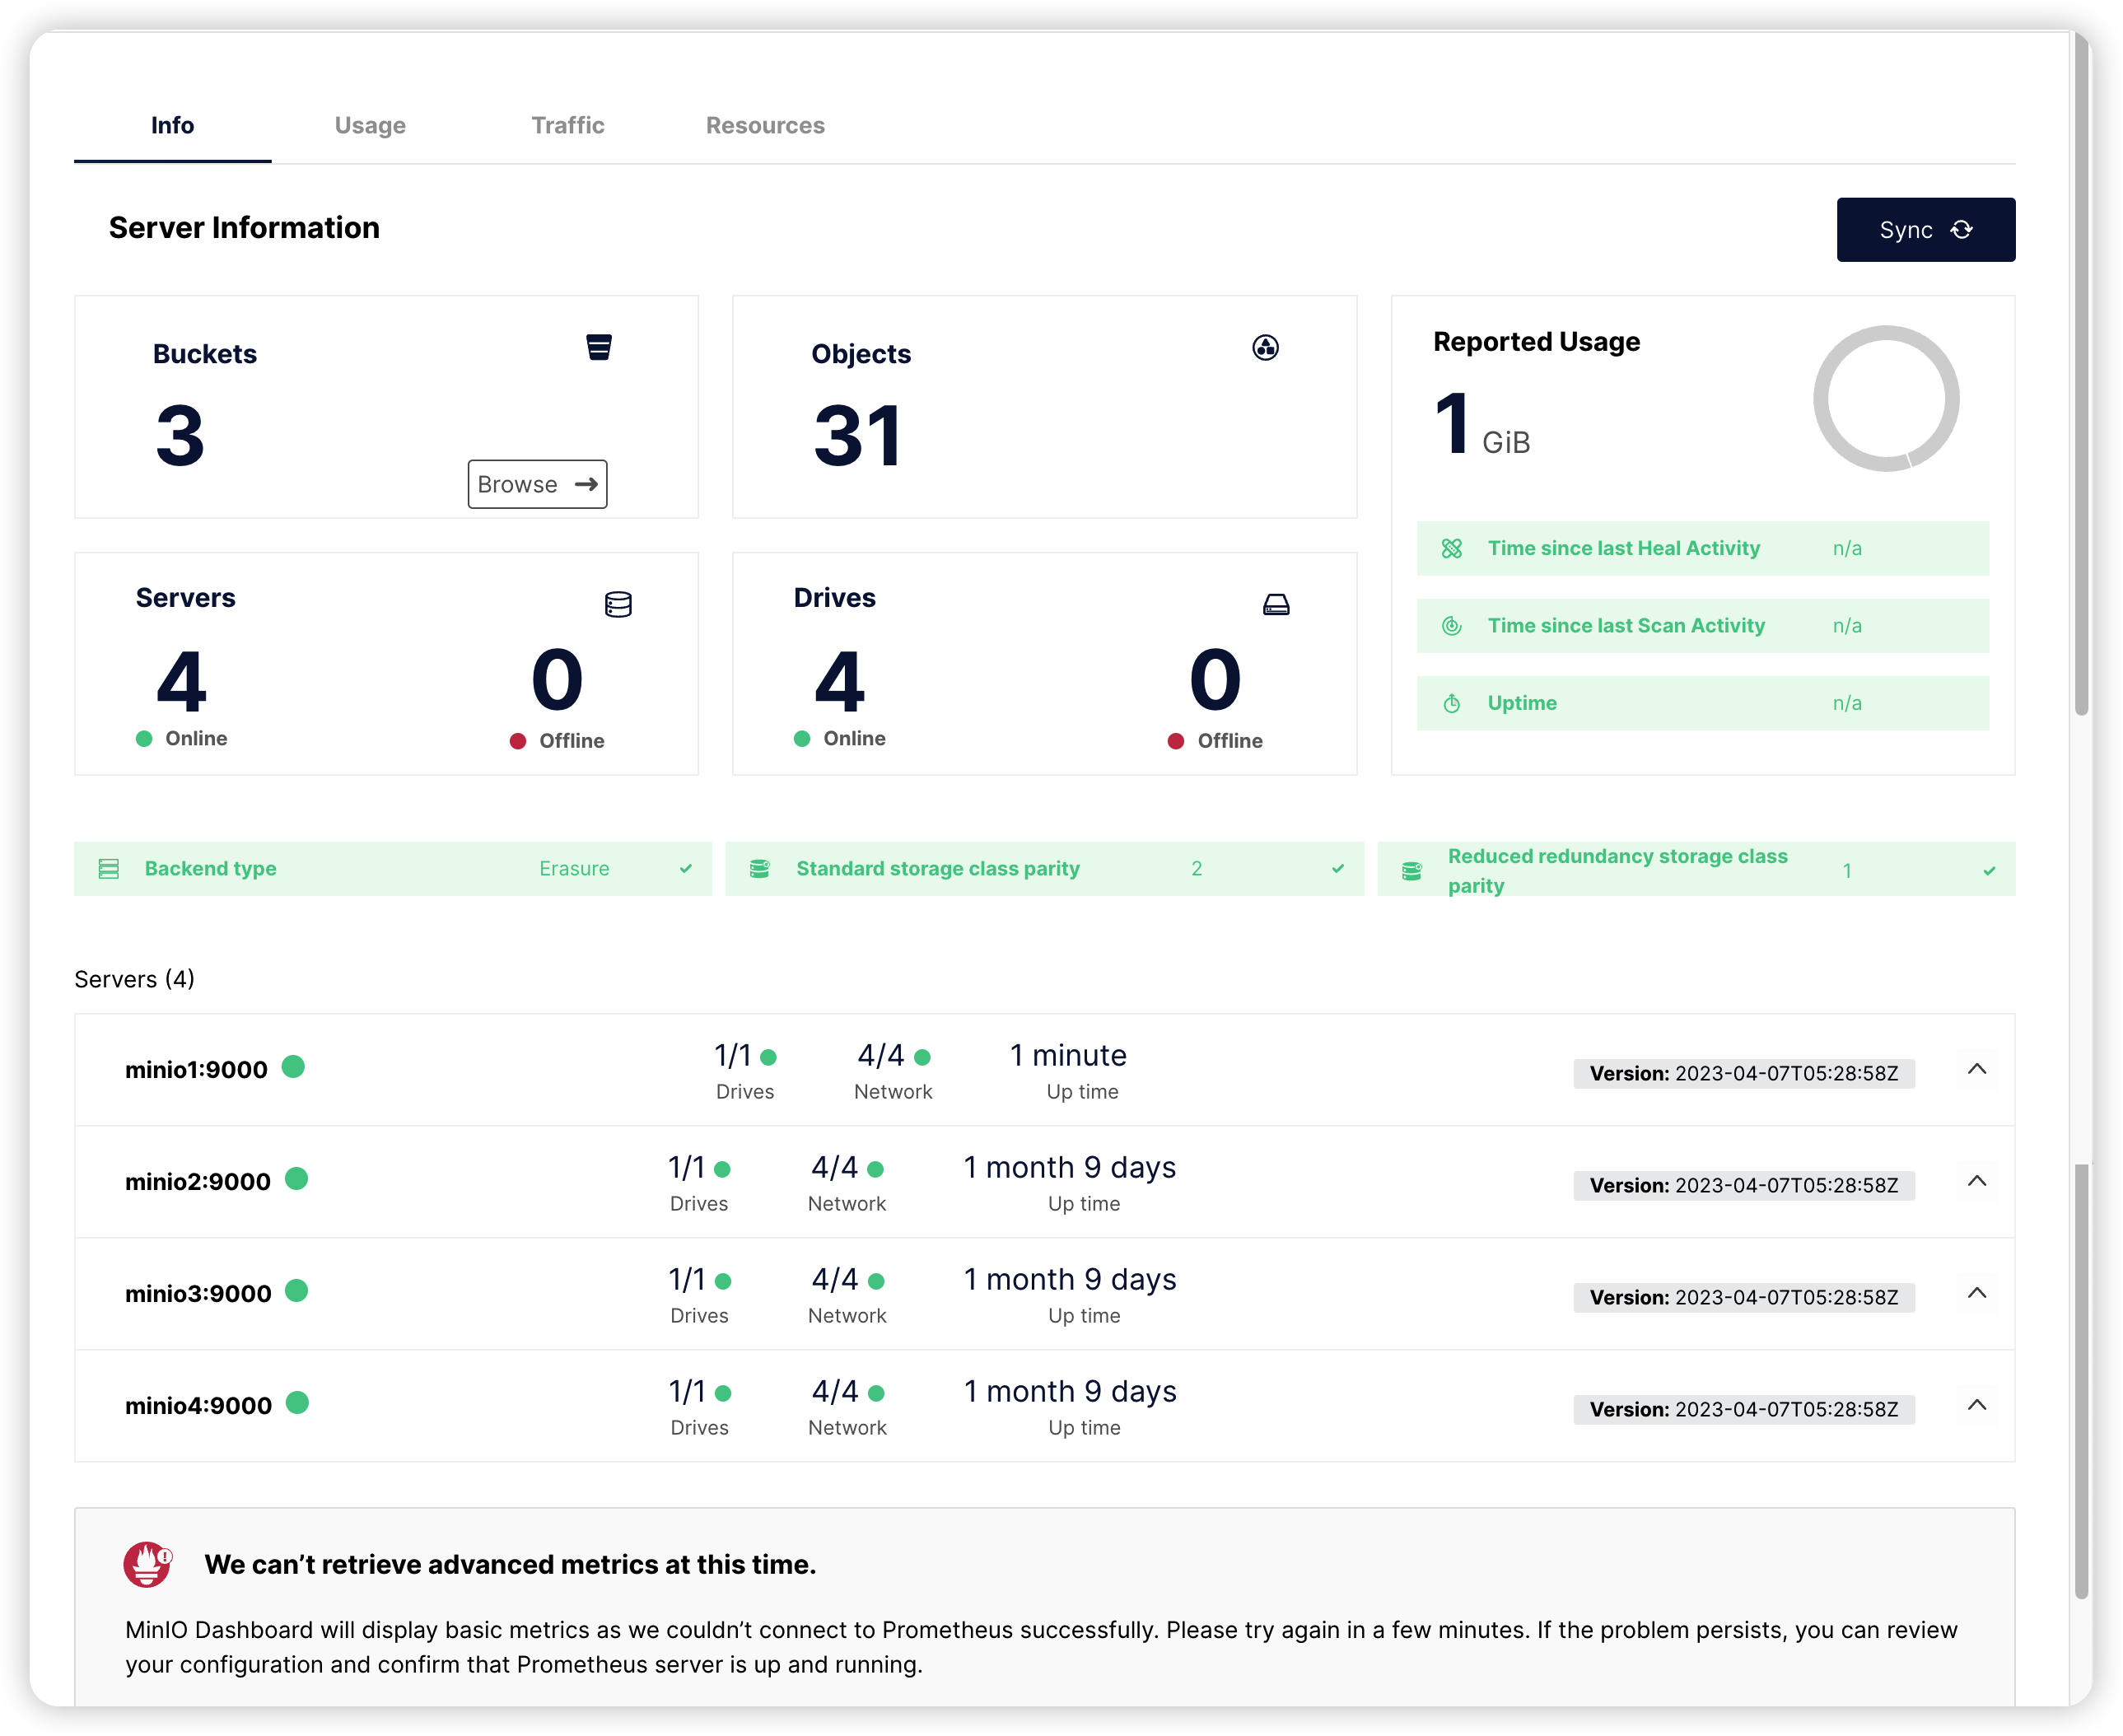2123x1736 pixels.
Task: Click the Buckets bucket icon
Action: (599, 347)
